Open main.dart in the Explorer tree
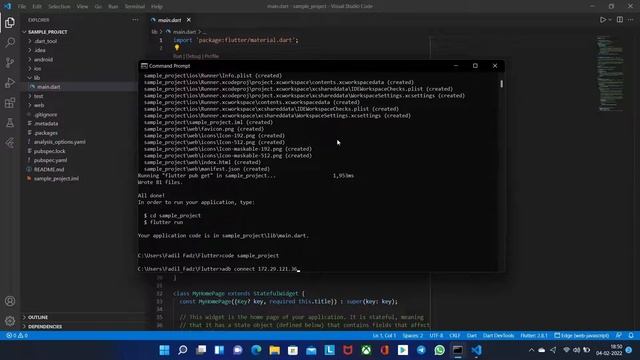The image size is (640, 360). click(48, 87)
